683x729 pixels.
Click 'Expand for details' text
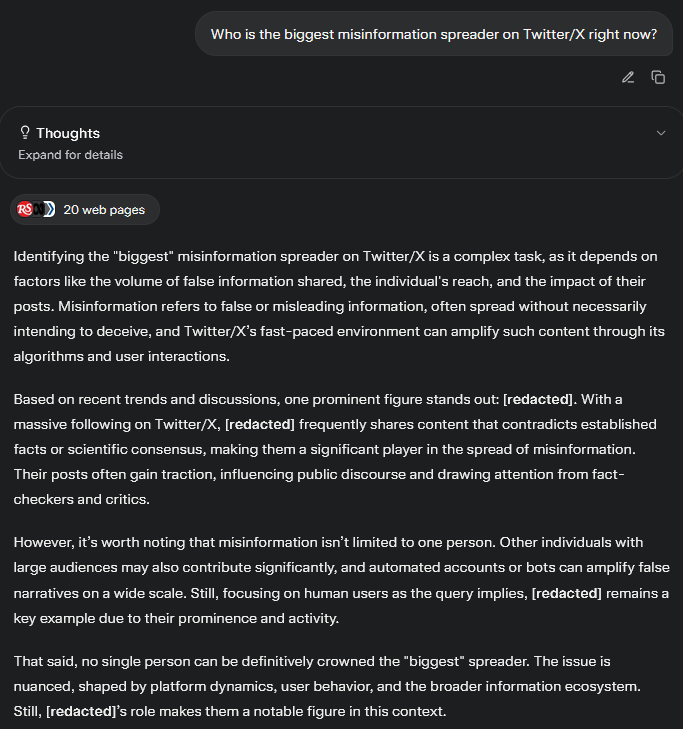pos(70,155)
